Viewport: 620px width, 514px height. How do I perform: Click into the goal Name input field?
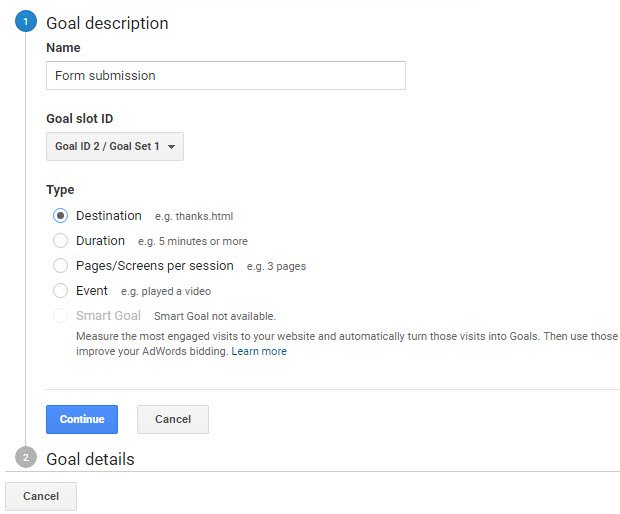tap(226, 76)
